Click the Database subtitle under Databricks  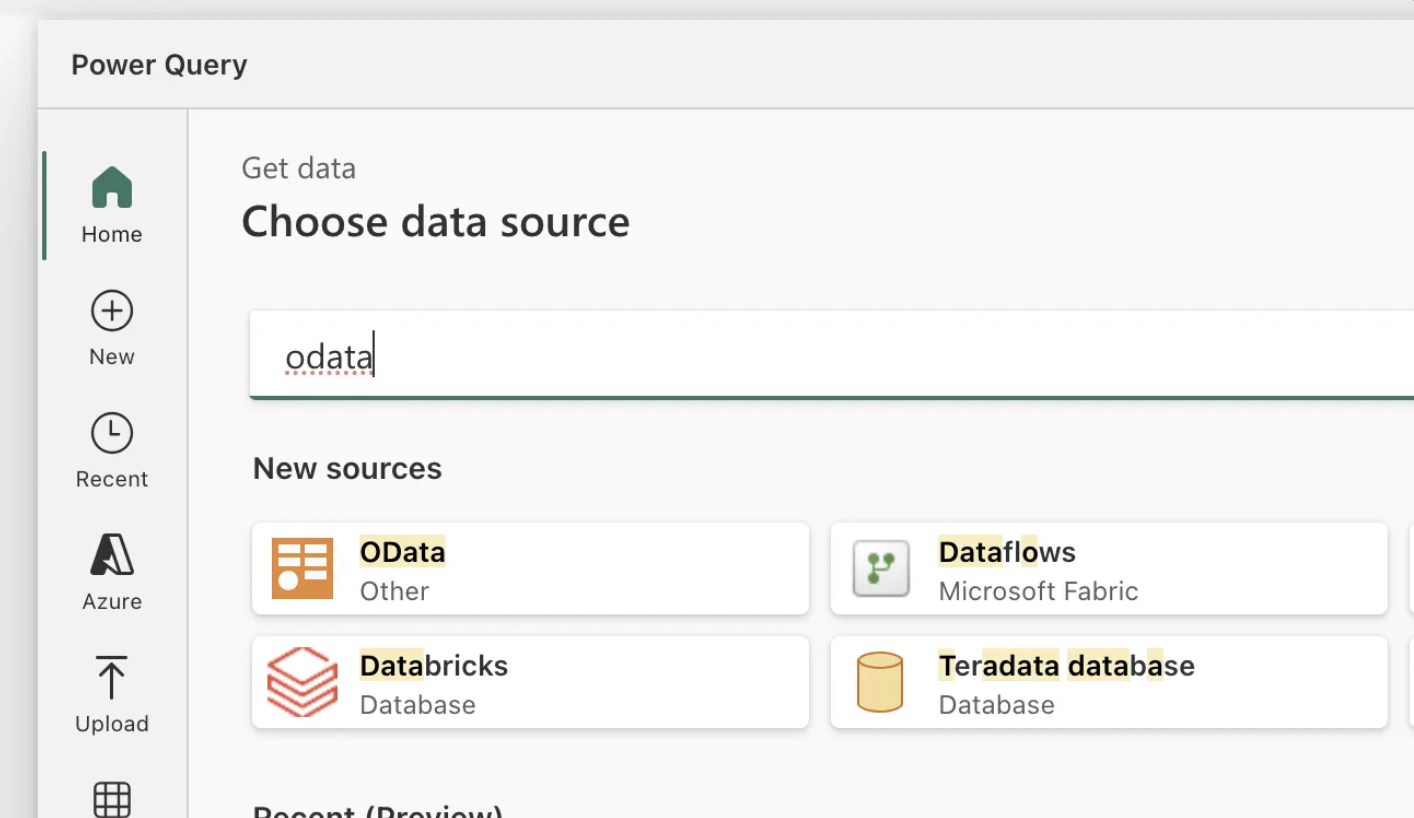click(417, 705)
